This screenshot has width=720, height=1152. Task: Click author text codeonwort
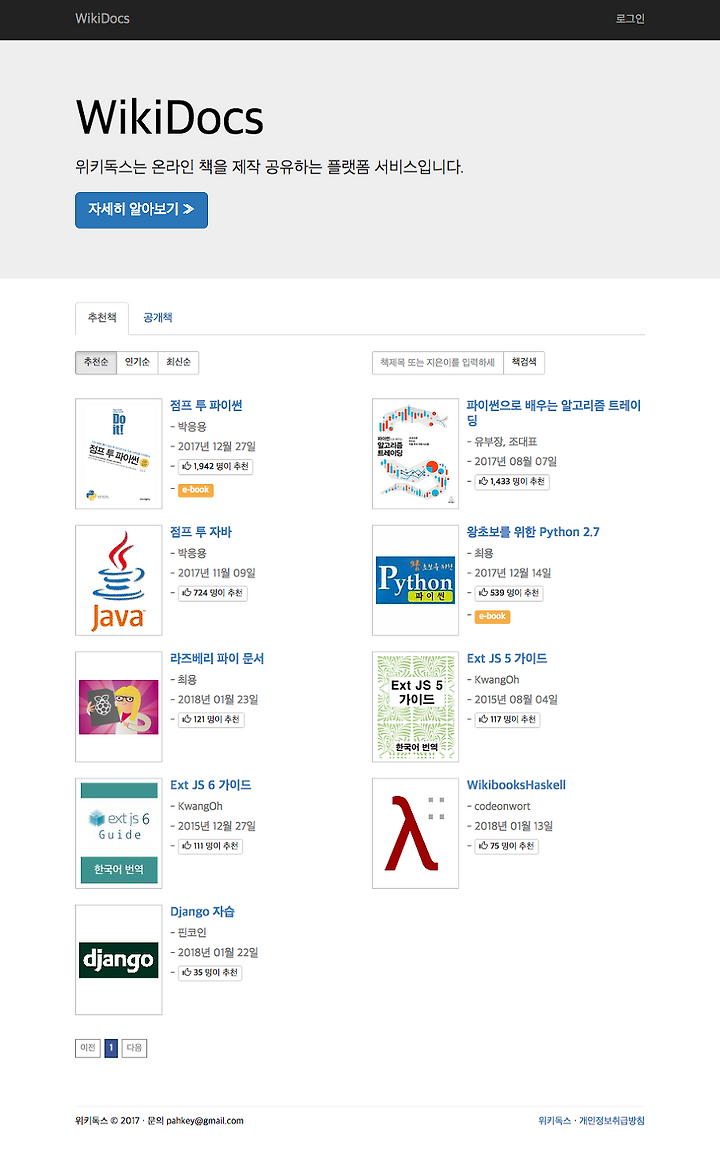503,807
